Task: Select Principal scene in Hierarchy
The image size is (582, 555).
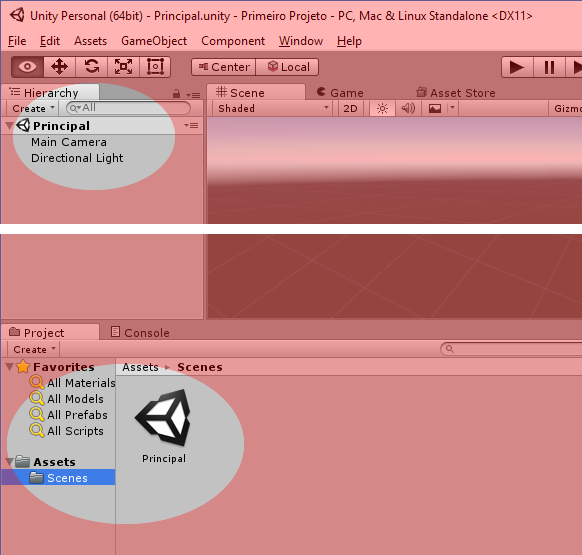Action: [102, 125]
